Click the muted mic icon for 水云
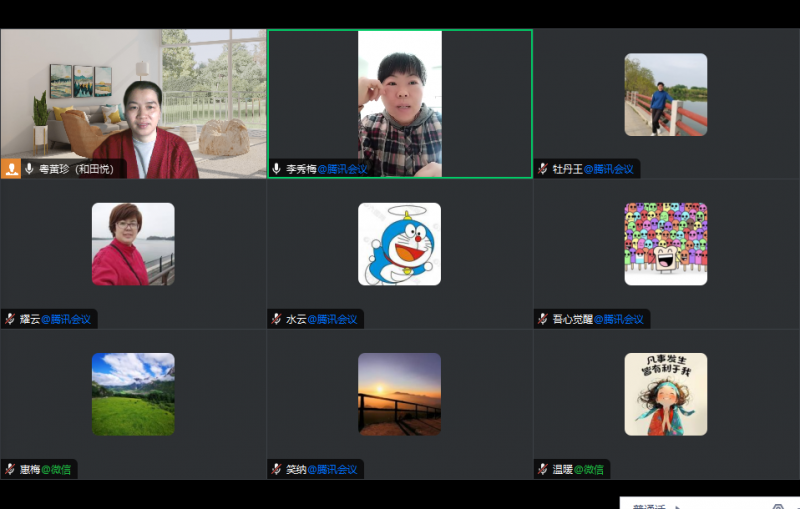 tap(277, 319)
